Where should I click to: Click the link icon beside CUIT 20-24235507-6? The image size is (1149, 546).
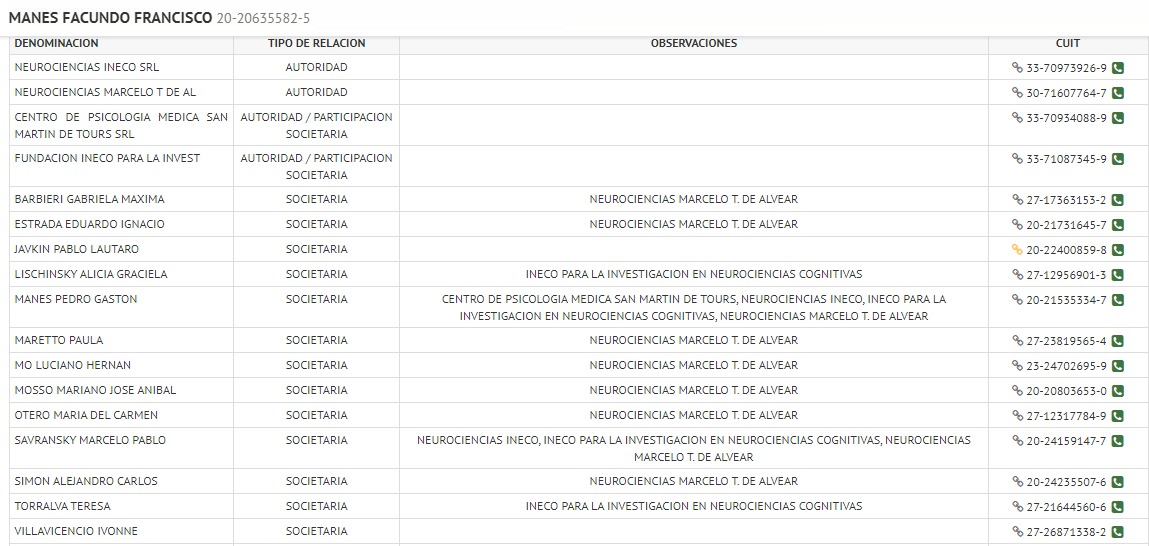pyautogui.click(x=1016, y=482)
